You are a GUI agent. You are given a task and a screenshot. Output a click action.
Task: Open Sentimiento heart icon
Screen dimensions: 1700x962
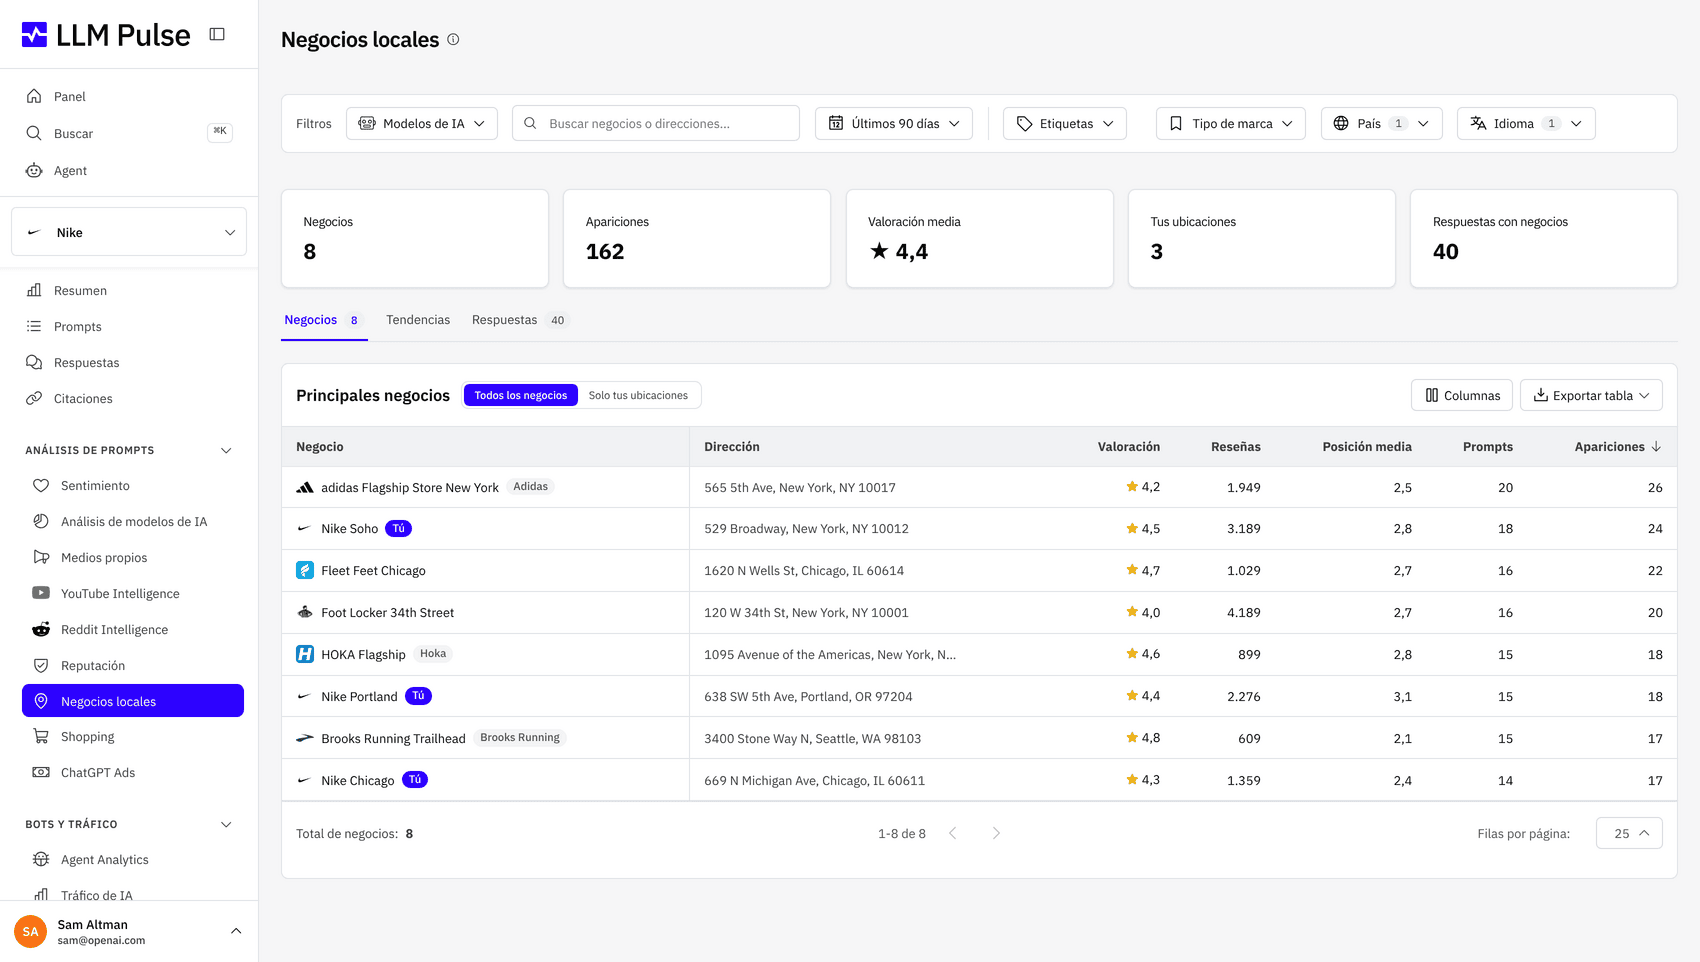(x=41, y=485)
